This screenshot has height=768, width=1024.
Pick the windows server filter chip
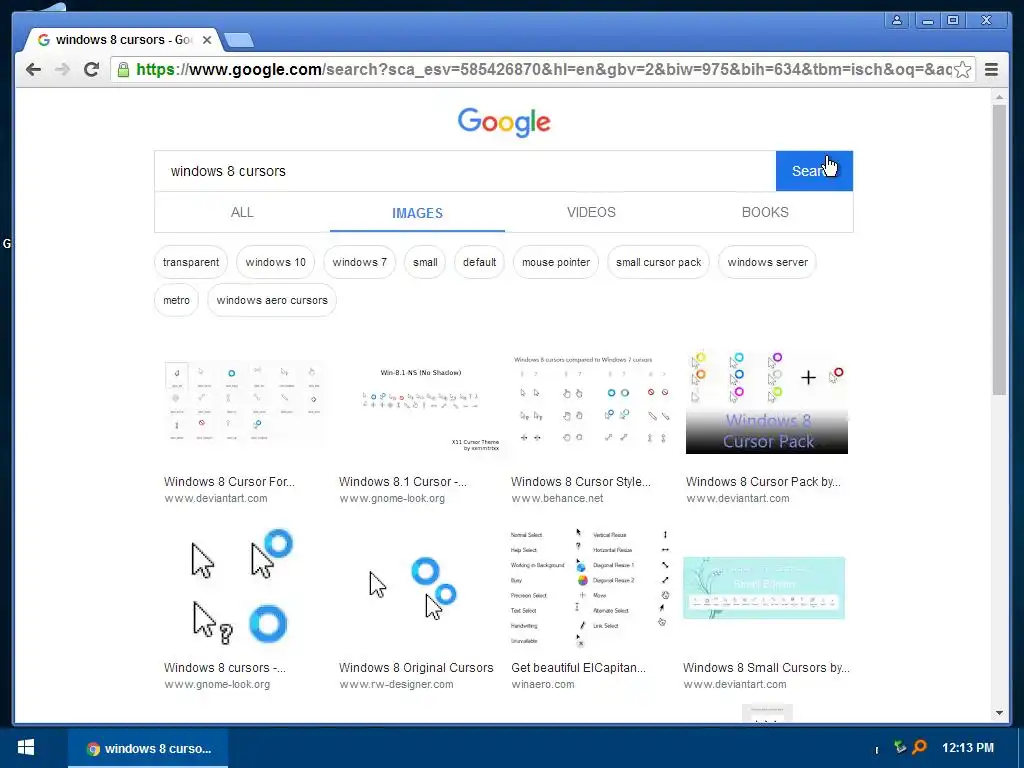767,262
